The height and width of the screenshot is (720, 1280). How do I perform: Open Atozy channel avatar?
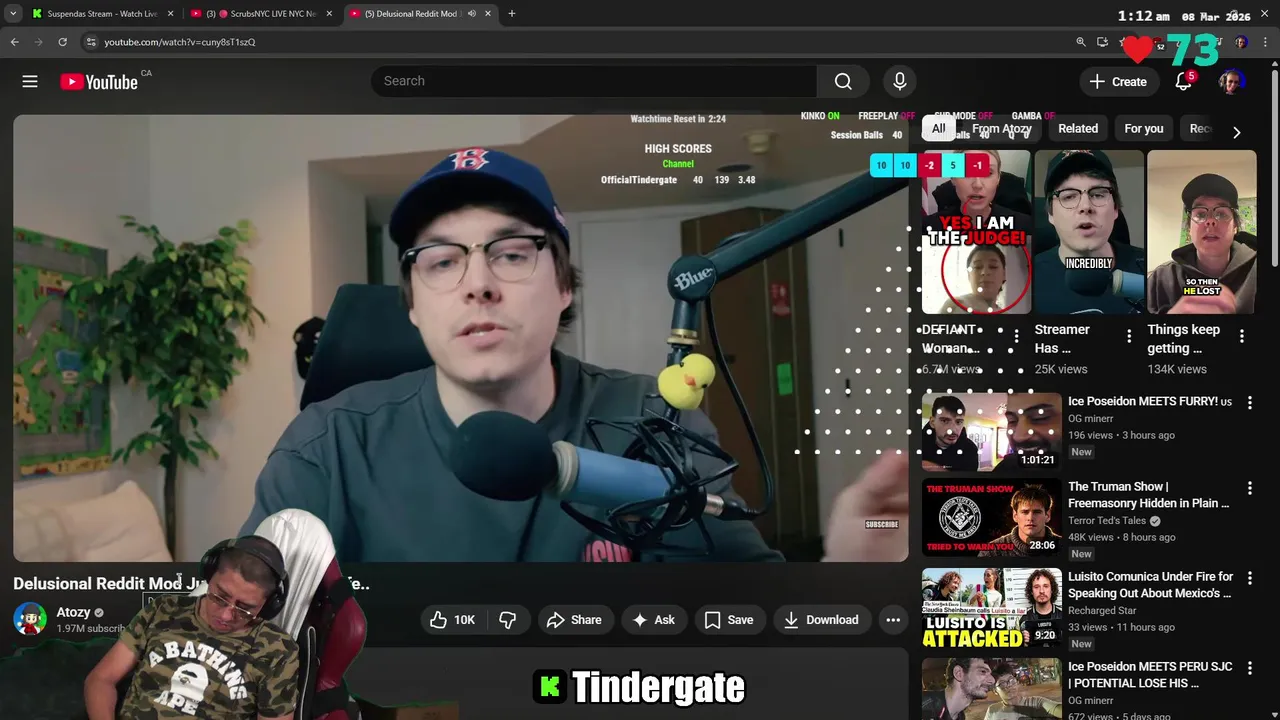click(29, 619)
